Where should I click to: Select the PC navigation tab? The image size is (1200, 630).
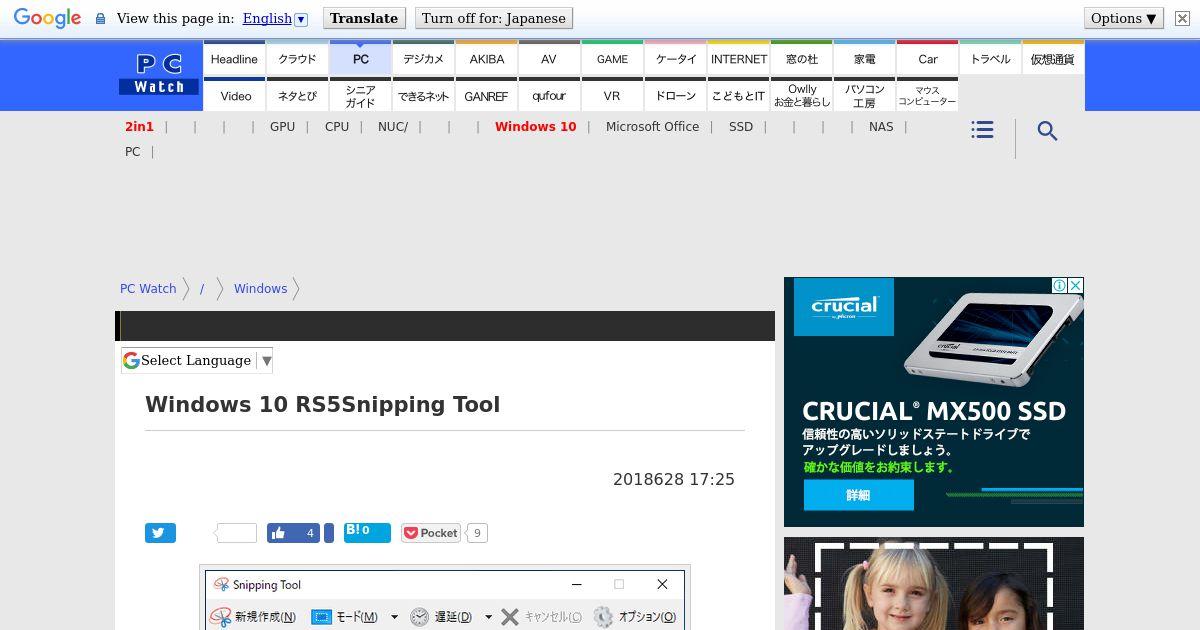point(360,59)
